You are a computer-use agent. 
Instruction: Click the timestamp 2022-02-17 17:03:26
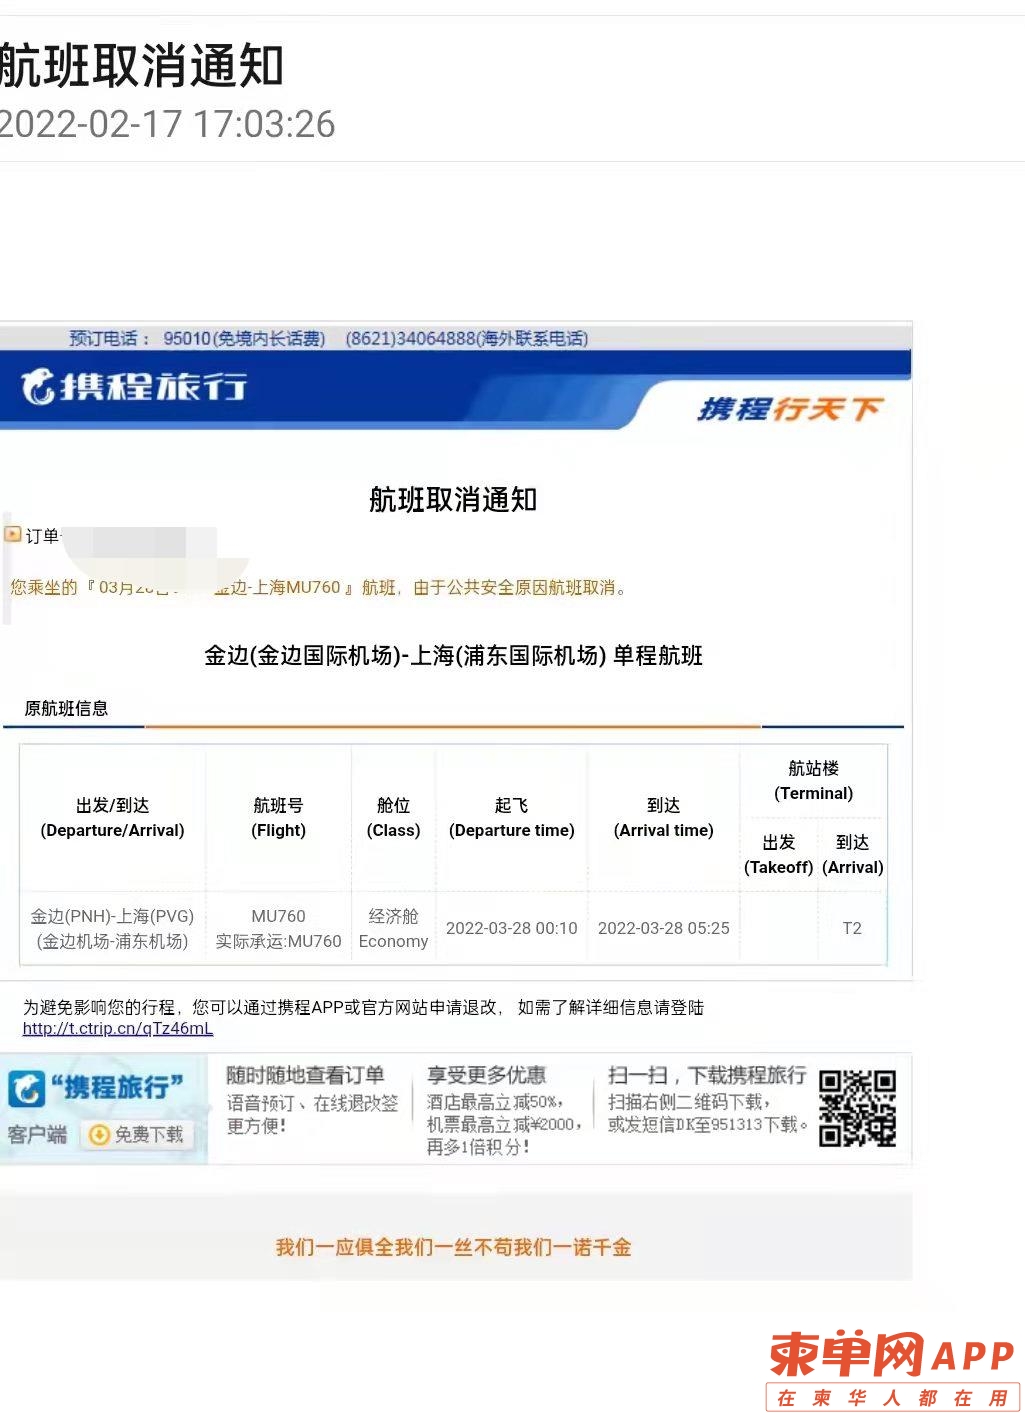pyautogui.click(x=167, y=125)
